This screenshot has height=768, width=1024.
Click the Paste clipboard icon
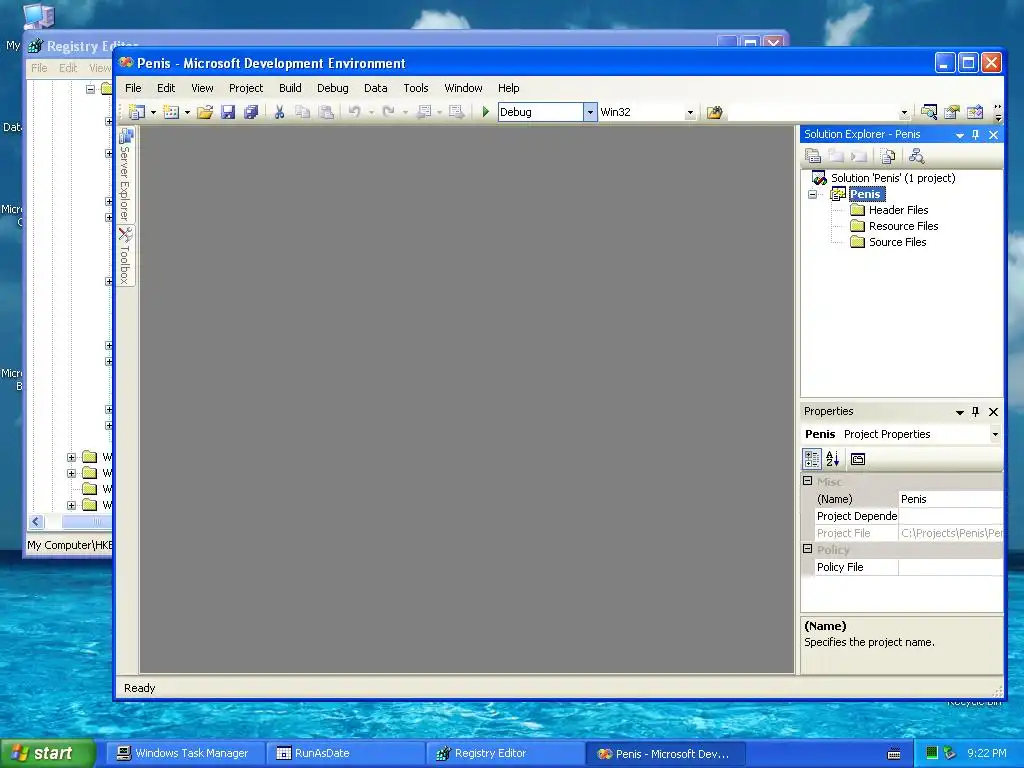coord(326,112)
